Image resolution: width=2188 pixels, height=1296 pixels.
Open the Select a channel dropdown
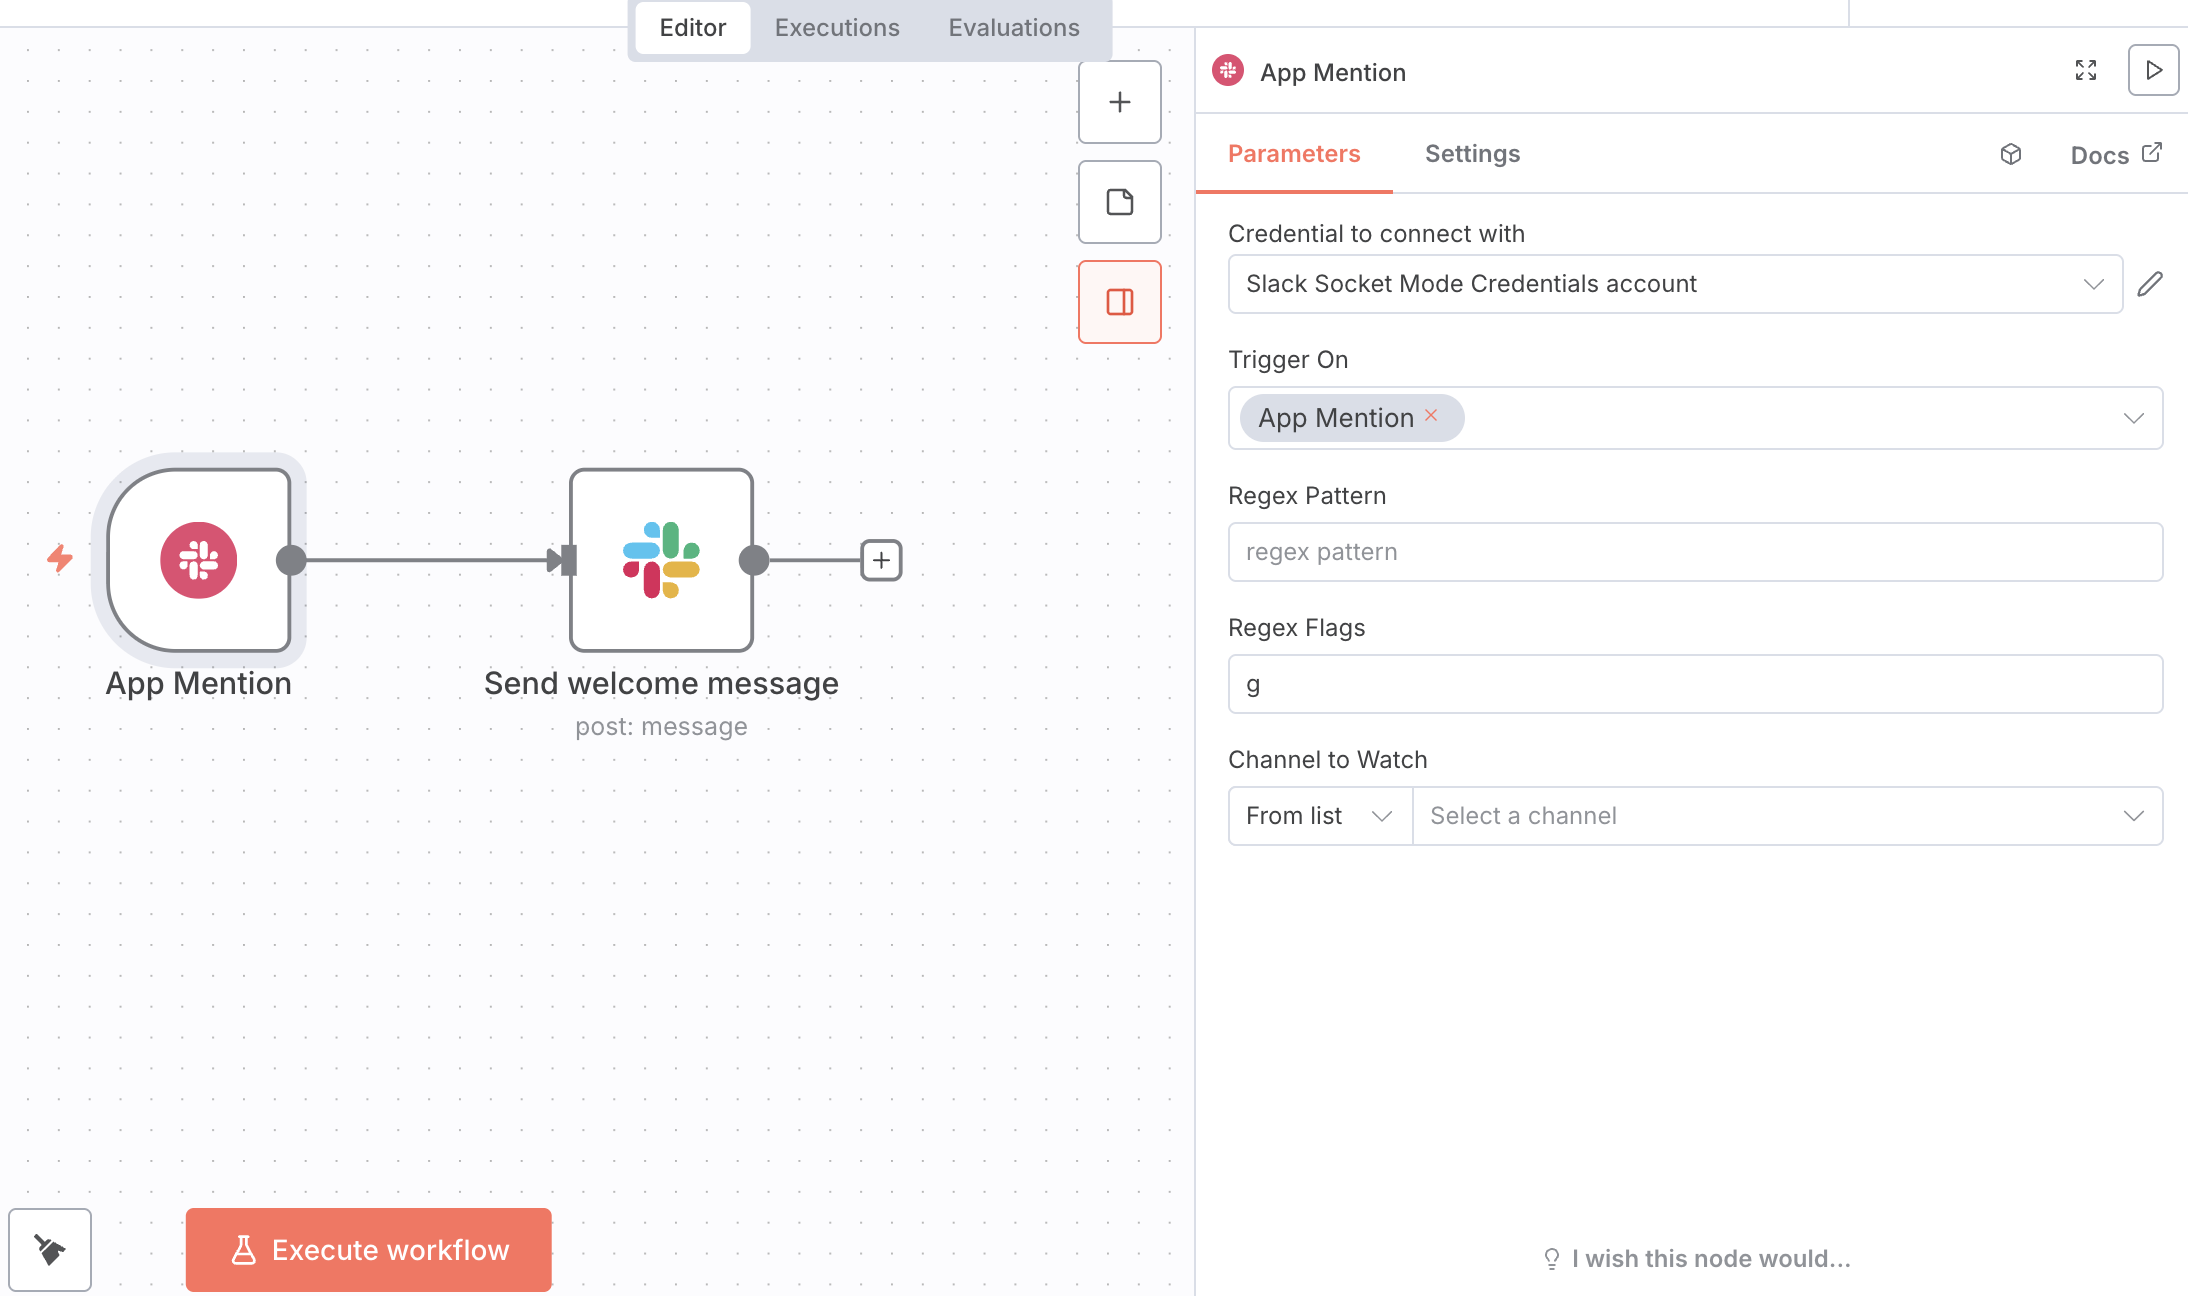[x=1787, y=816]
